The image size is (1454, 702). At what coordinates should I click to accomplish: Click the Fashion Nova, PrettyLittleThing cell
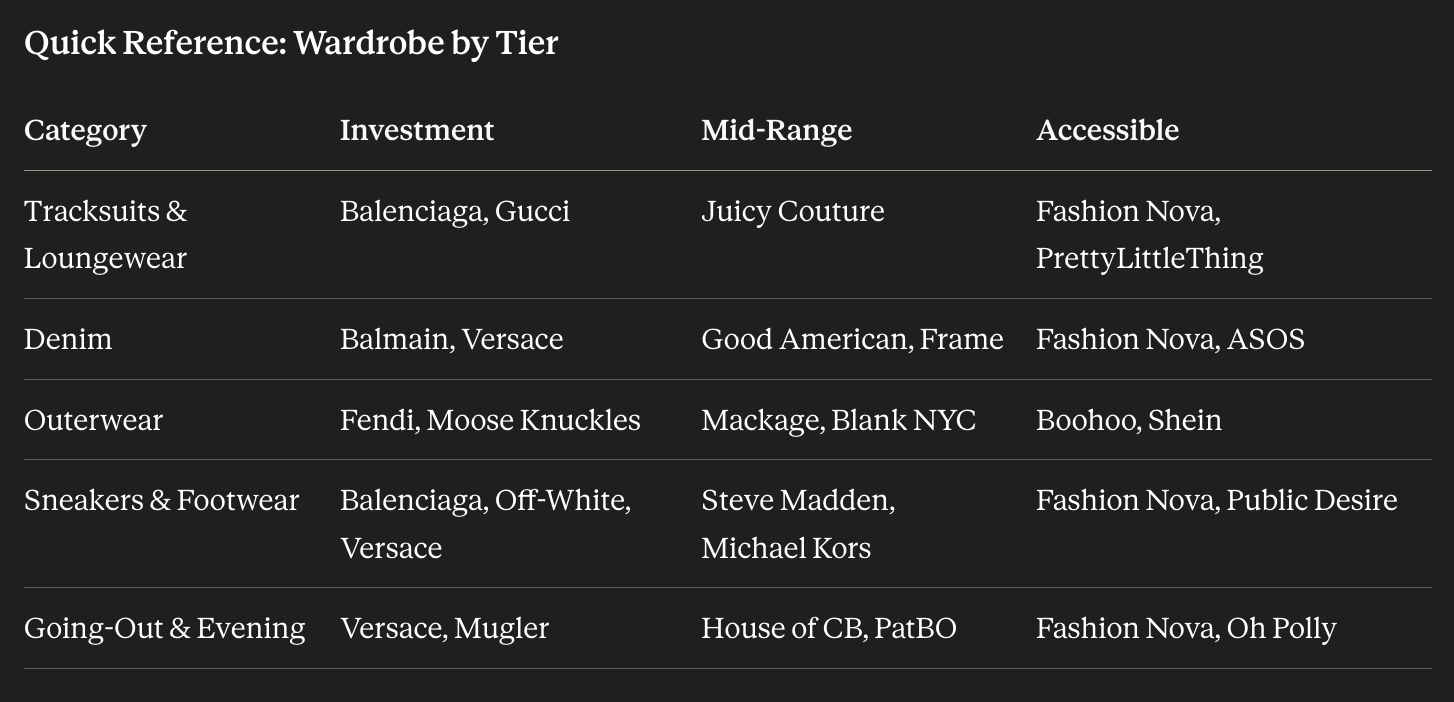[1150, 235]
